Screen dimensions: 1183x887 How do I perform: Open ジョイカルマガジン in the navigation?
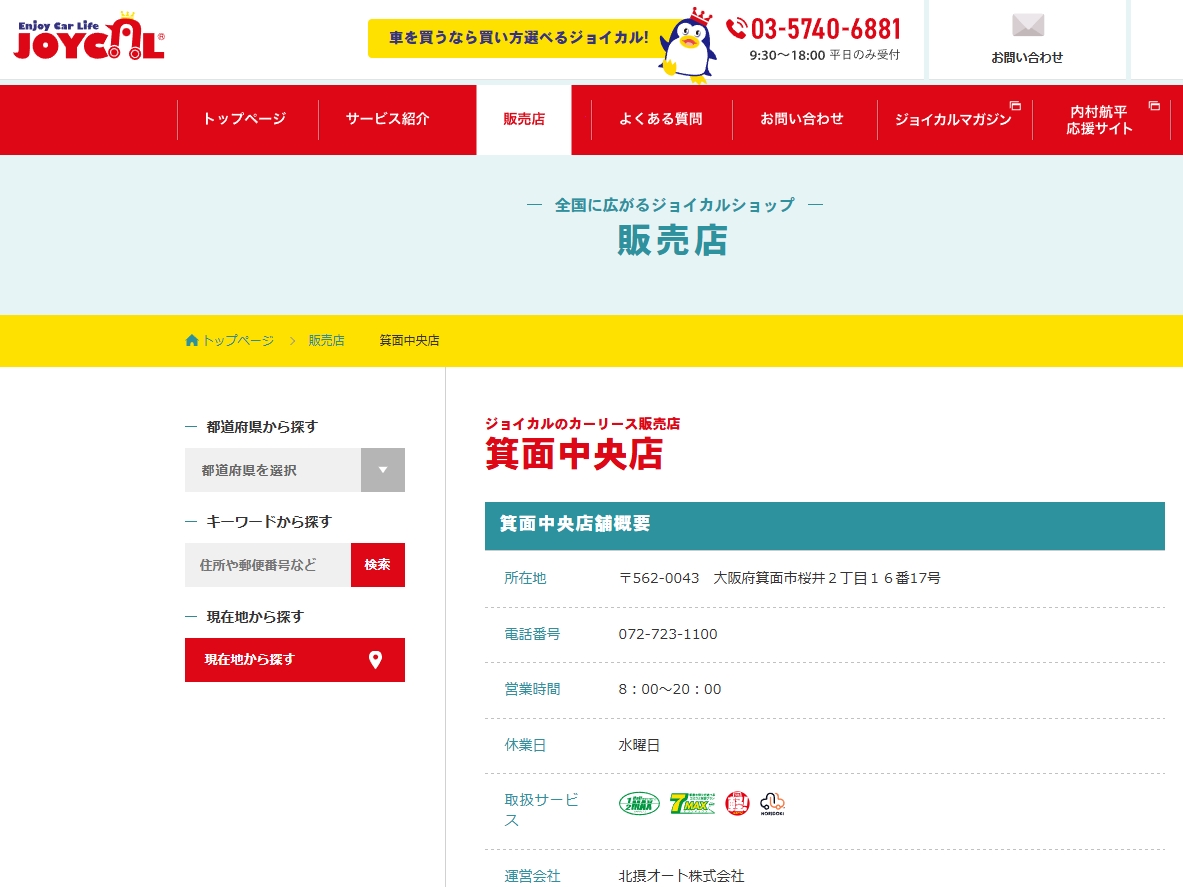pos(953,119)
